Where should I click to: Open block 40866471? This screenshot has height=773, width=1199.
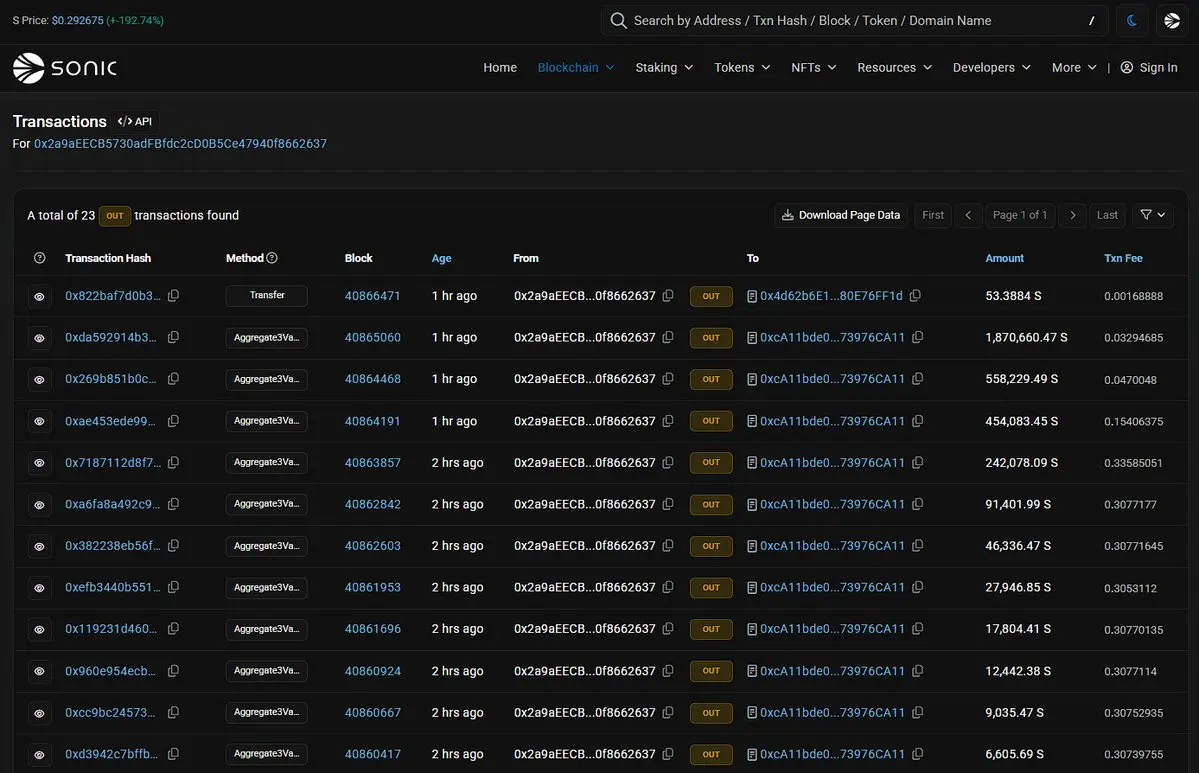pos(372,296)
